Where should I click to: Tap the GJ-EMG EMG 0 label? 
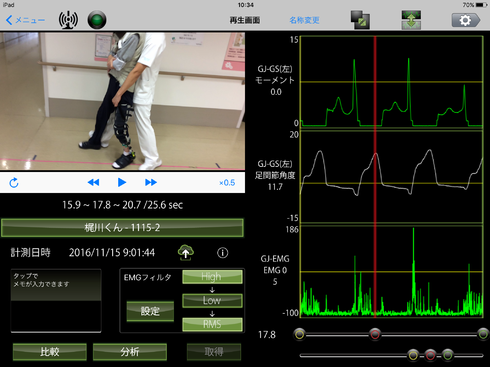click(x=275, y=265)
